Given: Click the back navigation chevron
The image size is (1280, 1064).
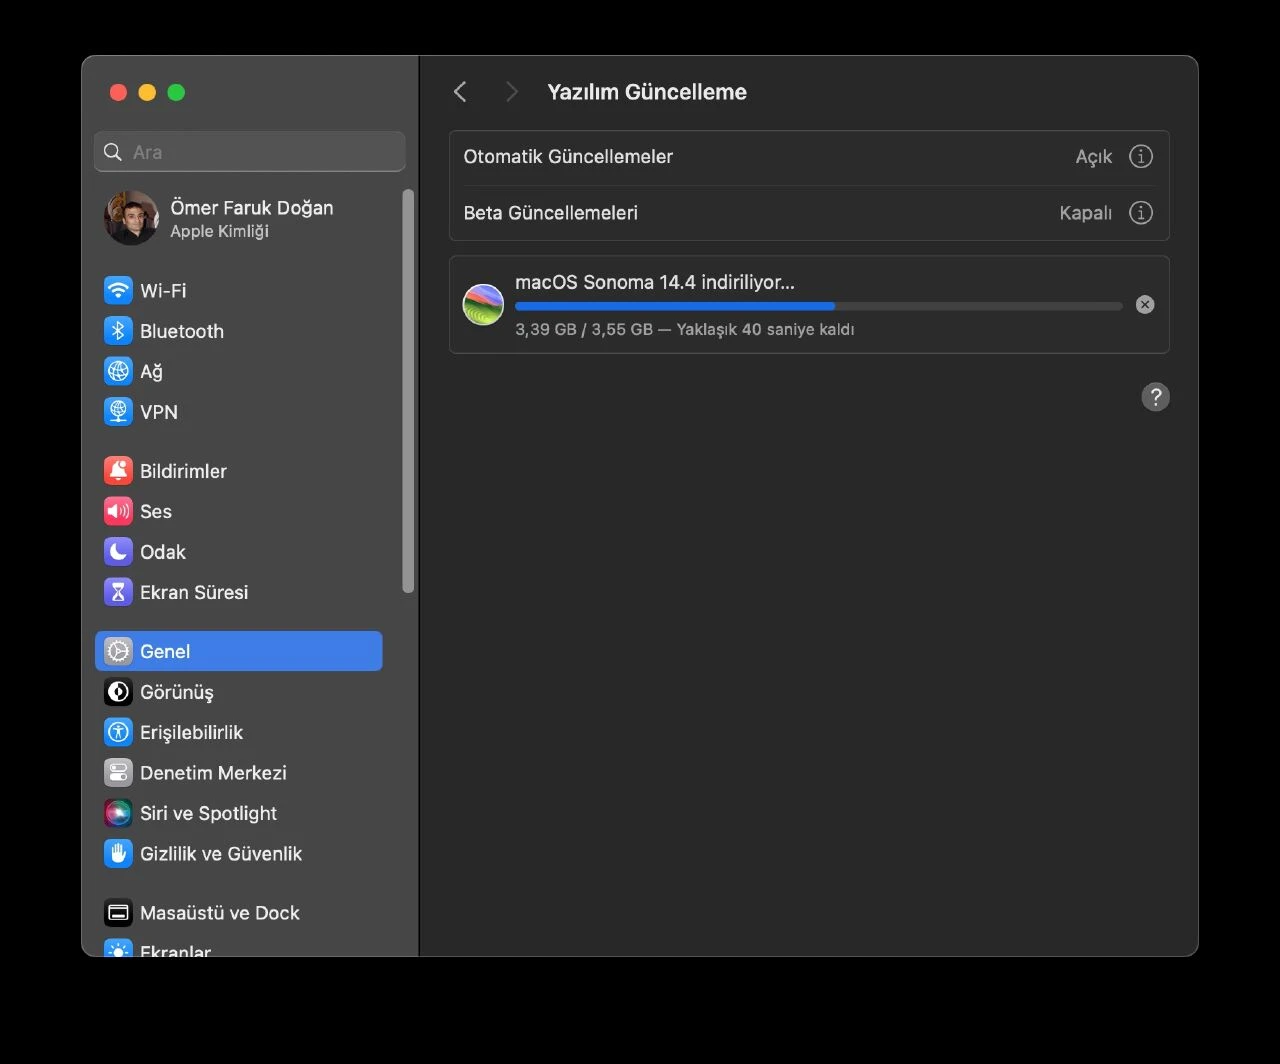Looking at the screenshot, I should click(x=459, y=91).
